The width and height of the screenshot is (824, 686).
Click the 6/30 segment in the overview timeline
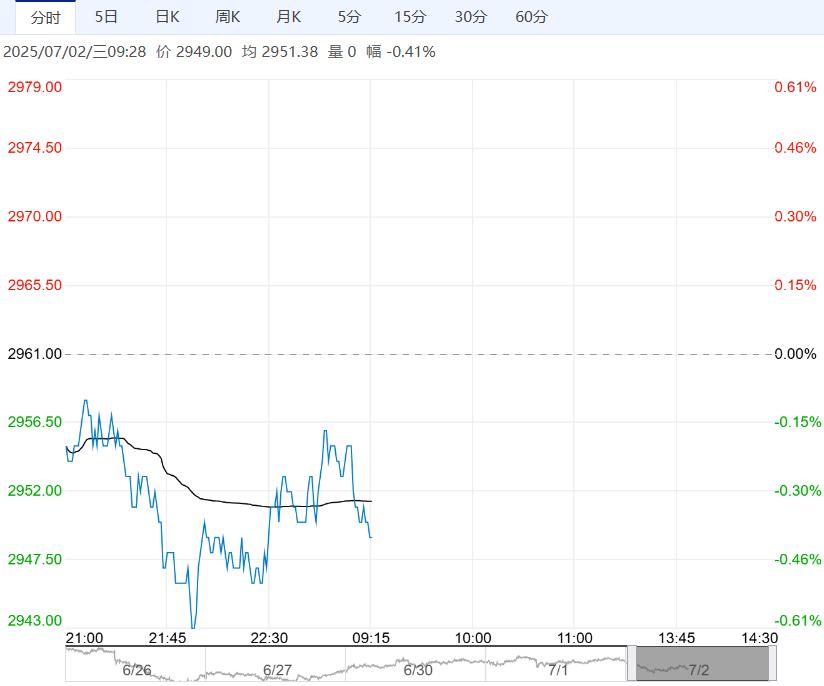tap(417, 669)
